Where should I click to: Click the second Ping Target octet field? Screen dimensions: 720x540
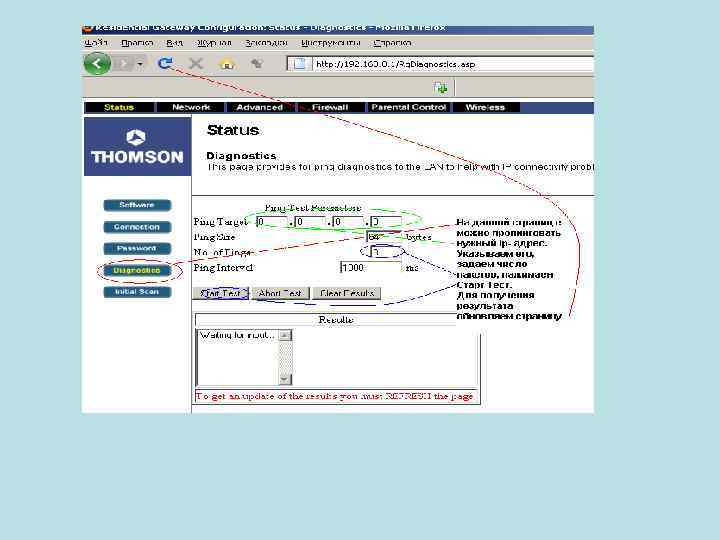310,222
